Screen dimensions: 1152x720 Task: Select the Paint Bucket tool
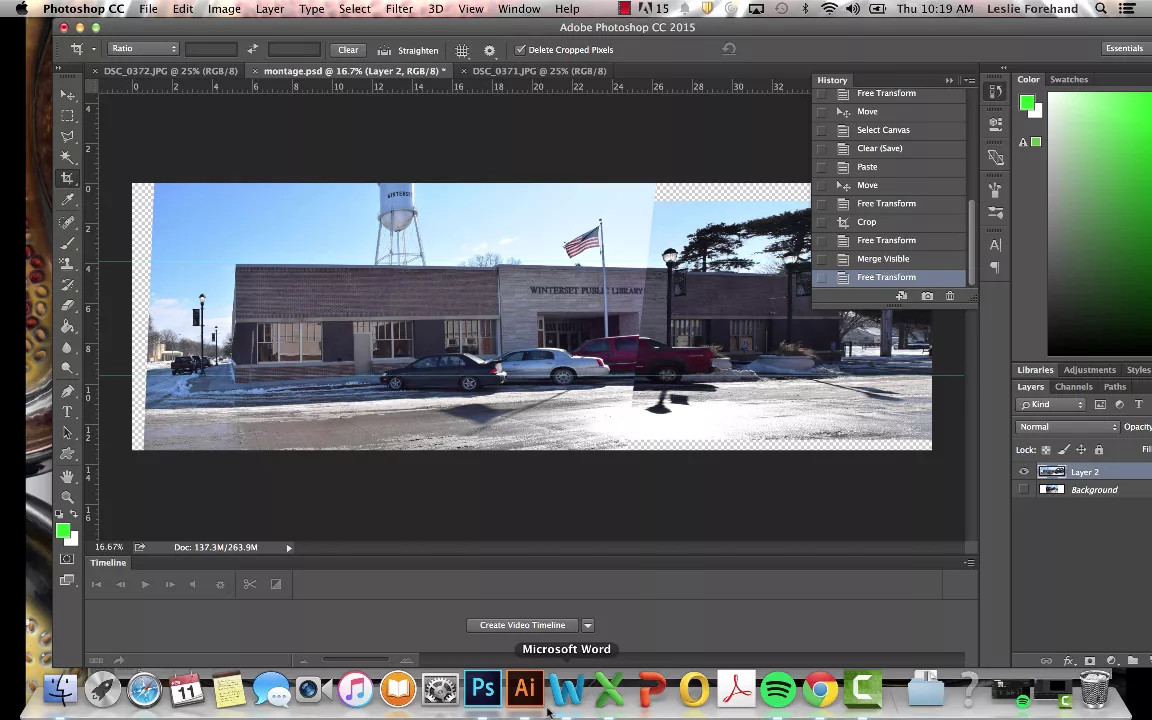point(67,326)
